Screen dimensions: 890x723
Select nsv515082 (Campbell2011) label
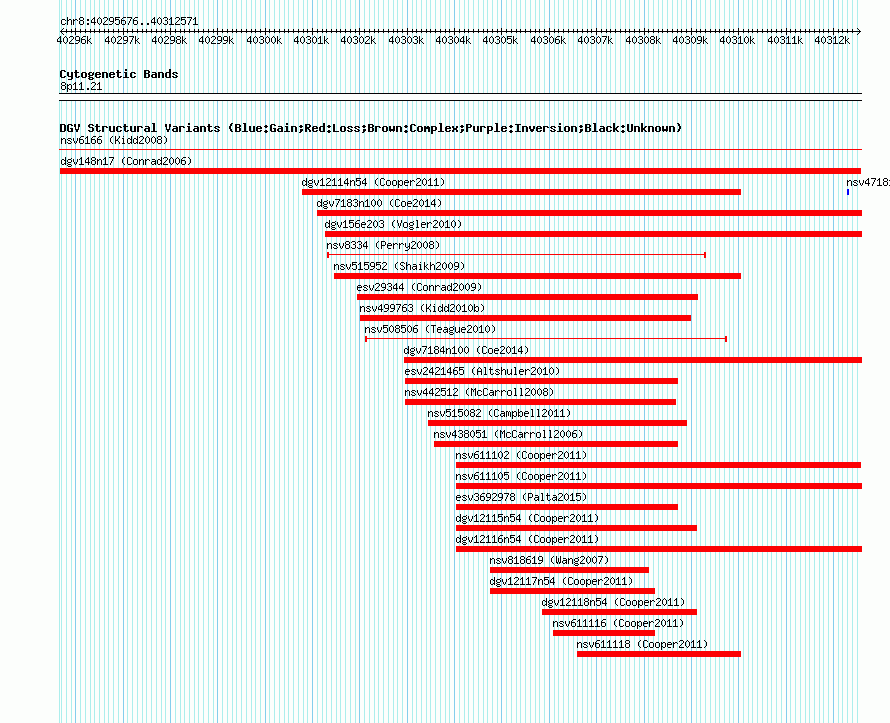pos(499,413)
